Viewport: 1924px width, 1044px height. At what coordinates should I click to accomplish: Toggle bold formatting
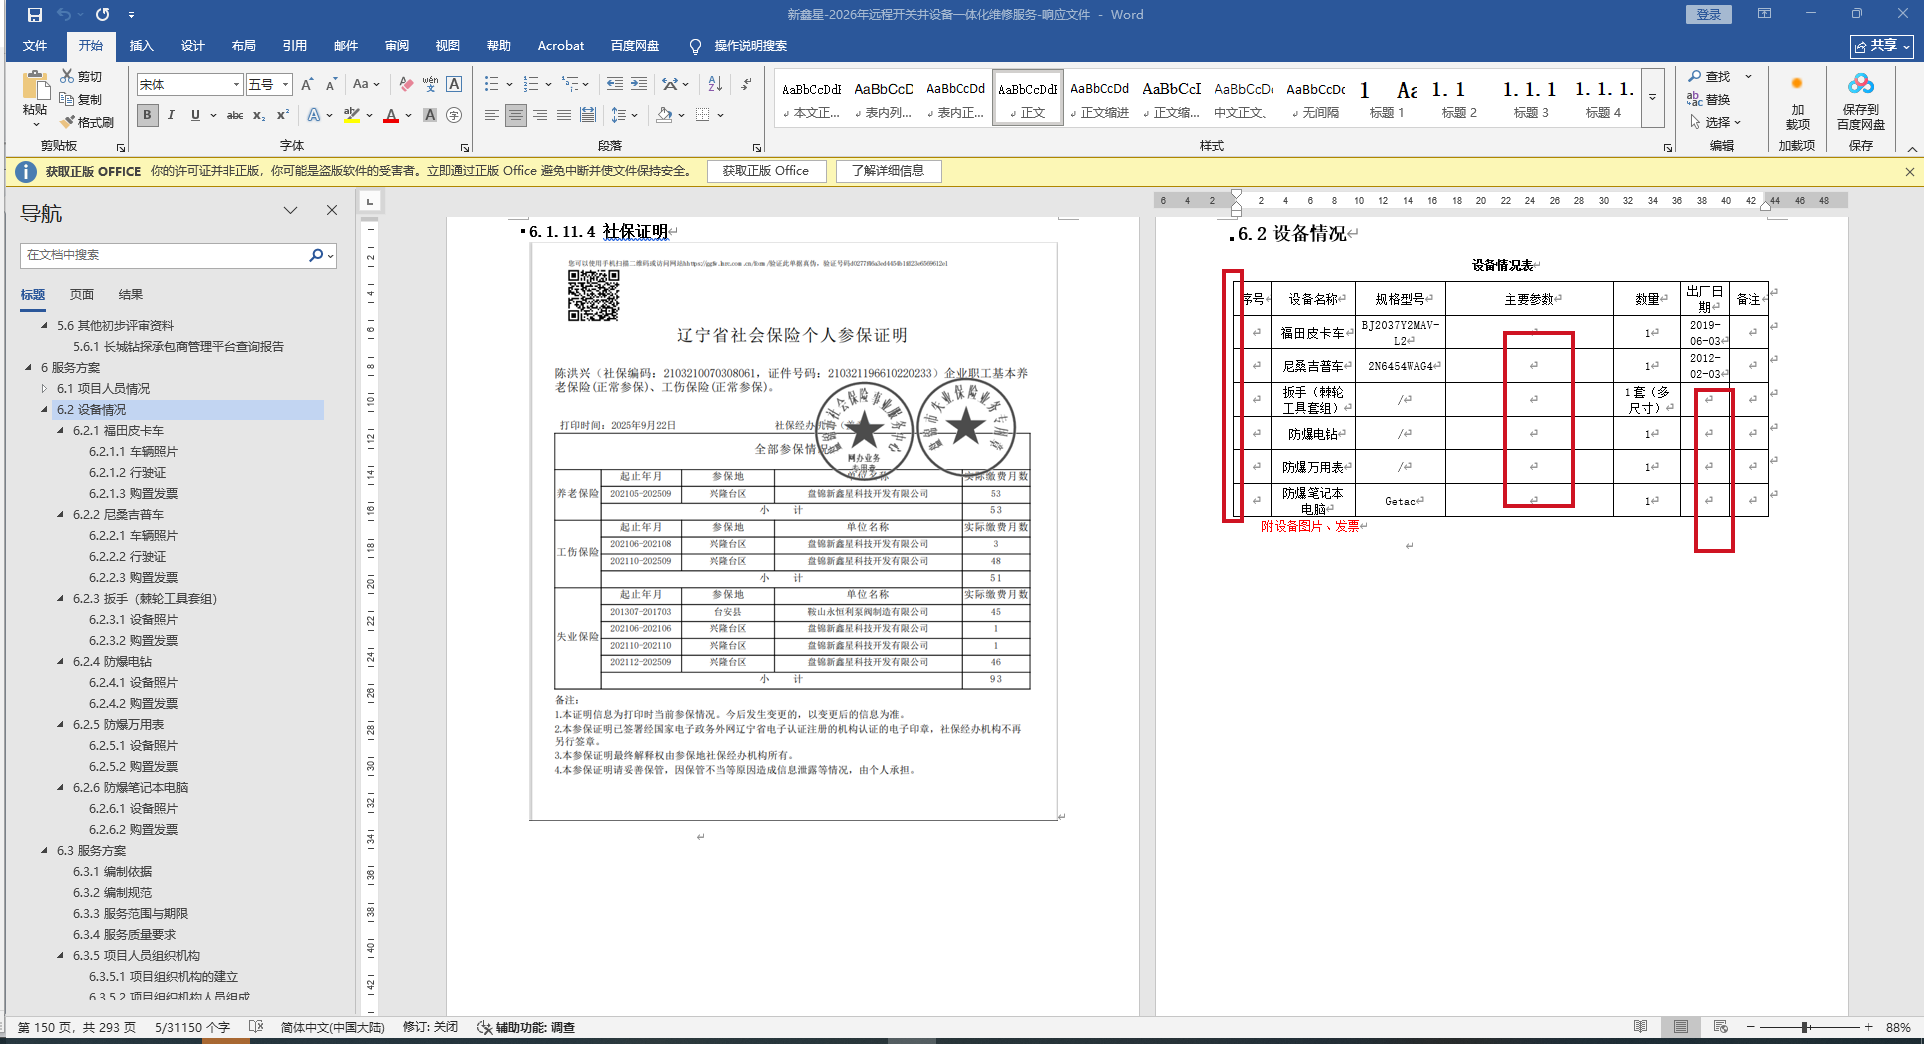(x=147, y=115)
